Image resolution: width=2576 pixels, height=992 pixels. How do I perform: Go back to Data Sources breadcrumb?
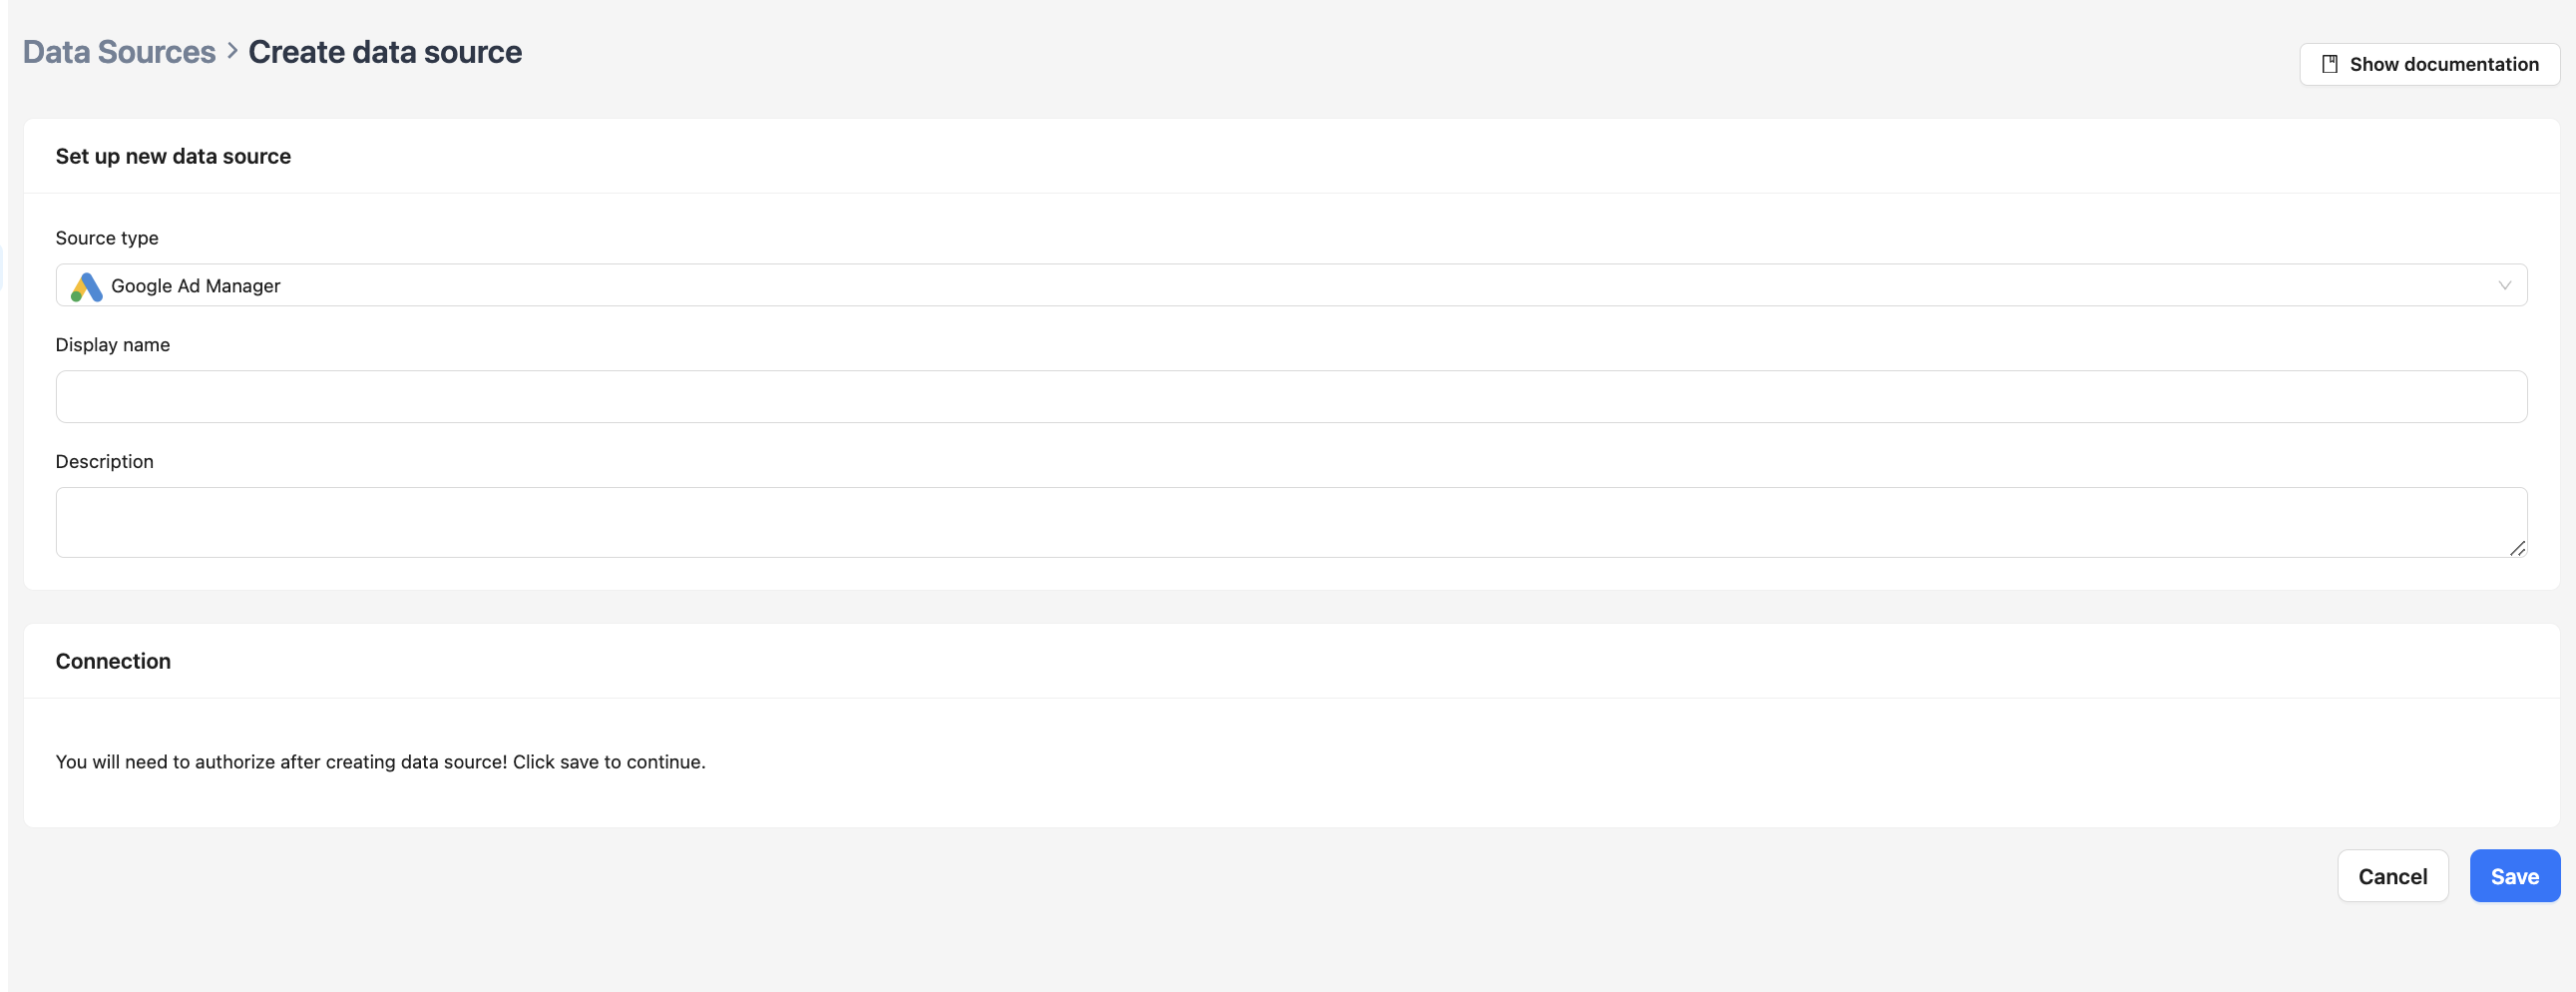(119, 52)
